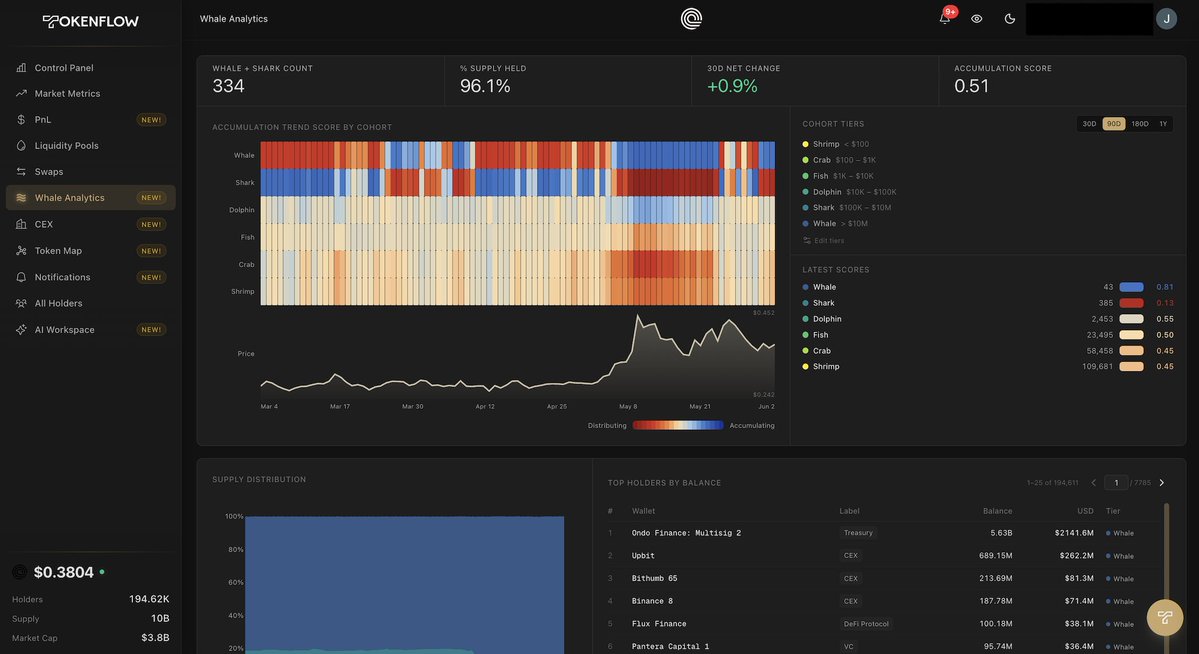This screenshot has width=1199, height=654.
Task: Select the 90D time range
Action: pos(1113,124)
